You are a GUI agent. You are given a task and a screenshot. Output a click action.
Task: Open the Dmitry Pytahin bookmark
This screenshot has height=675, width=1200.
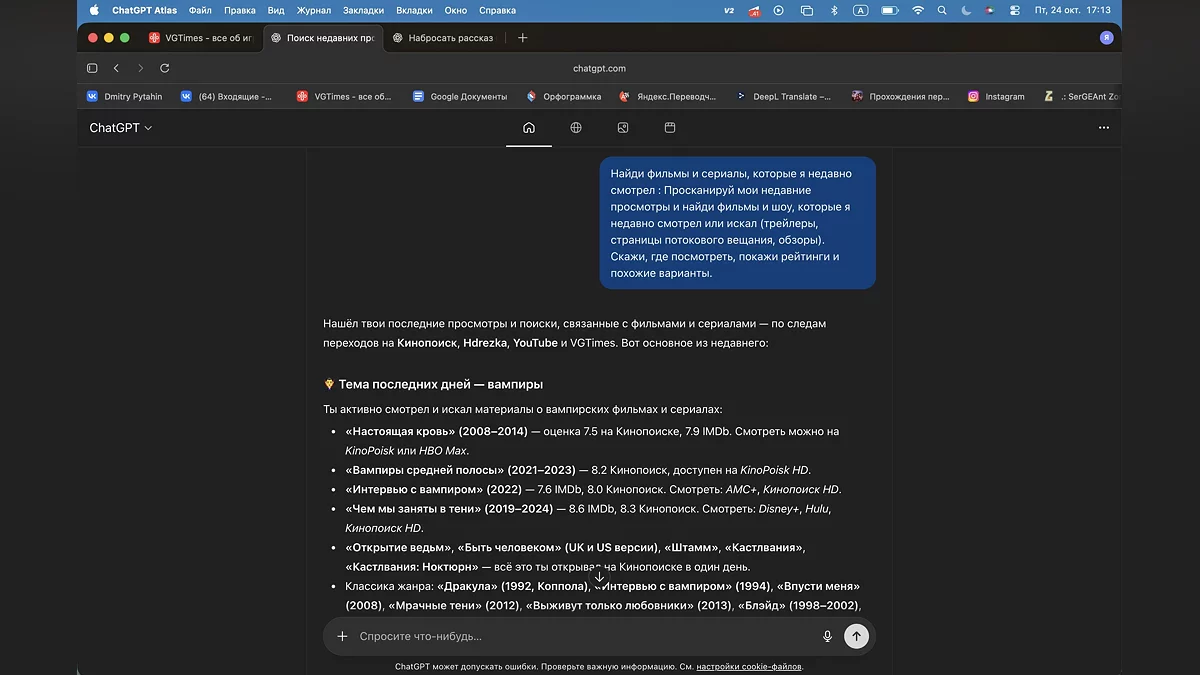point(125,97)
